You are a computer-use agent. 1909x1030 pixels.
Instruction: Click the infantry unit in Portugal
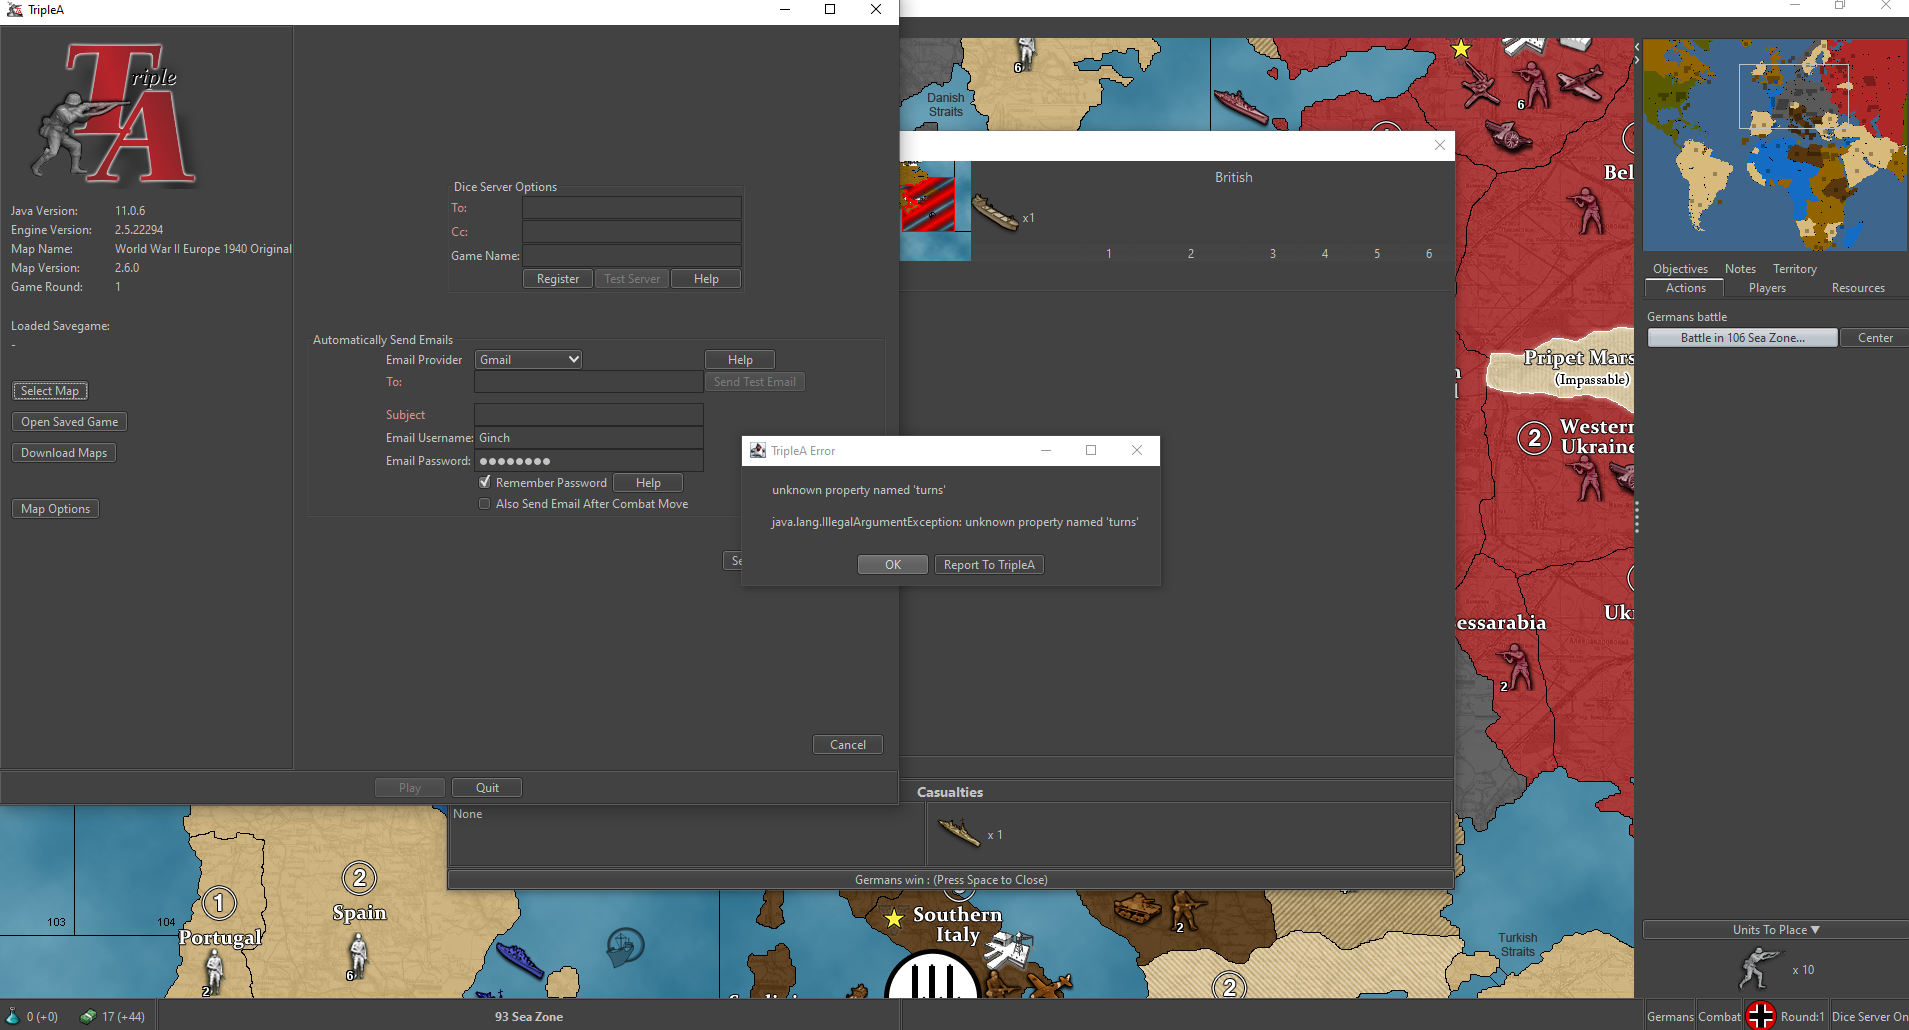click(x=214, y=970)
